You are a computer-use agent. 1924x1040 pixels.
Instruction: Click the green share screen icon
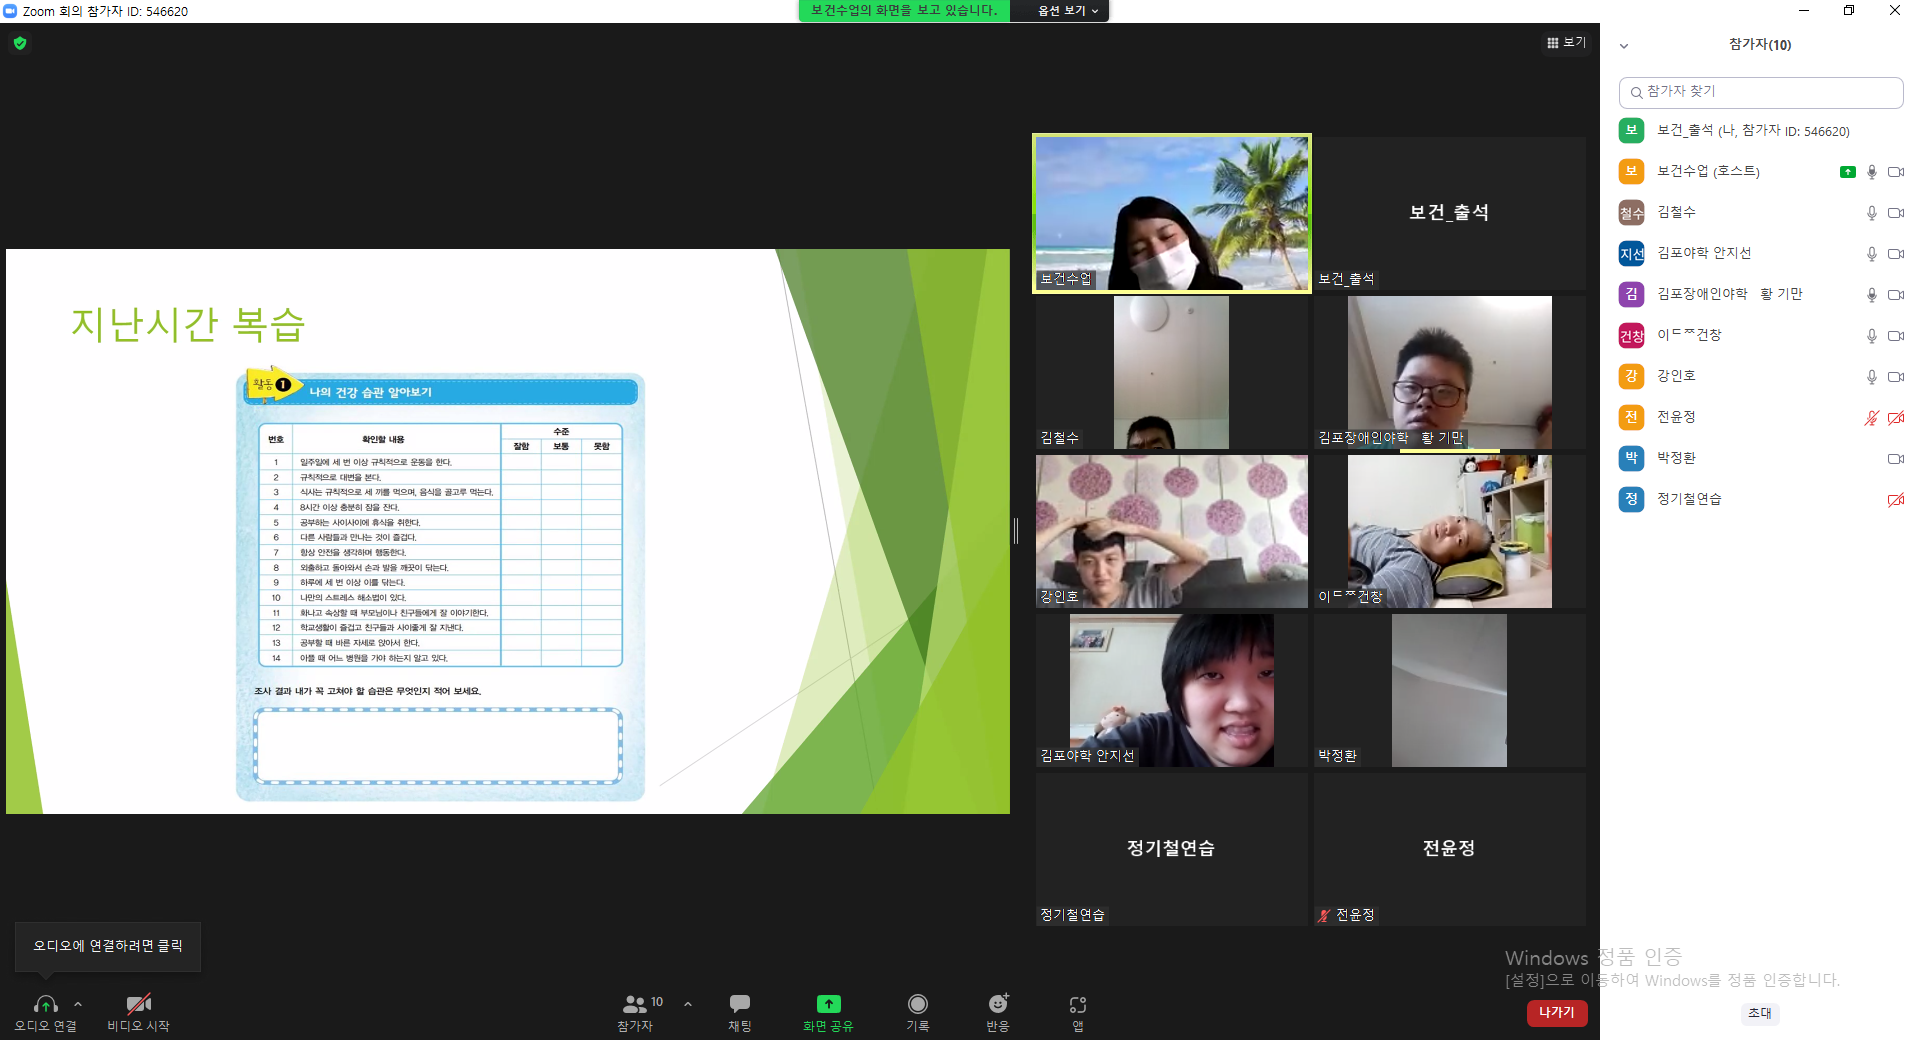pos(828,1004)
